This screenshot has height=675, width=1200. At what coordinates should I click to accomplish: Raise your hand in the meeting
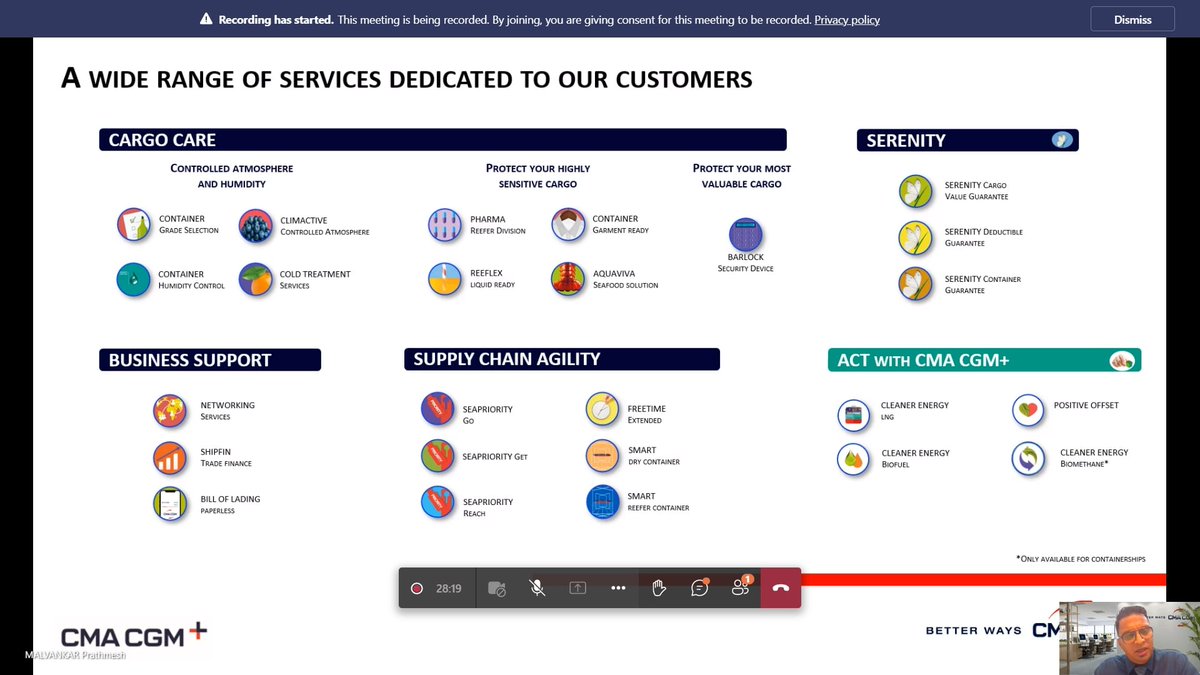659,589
